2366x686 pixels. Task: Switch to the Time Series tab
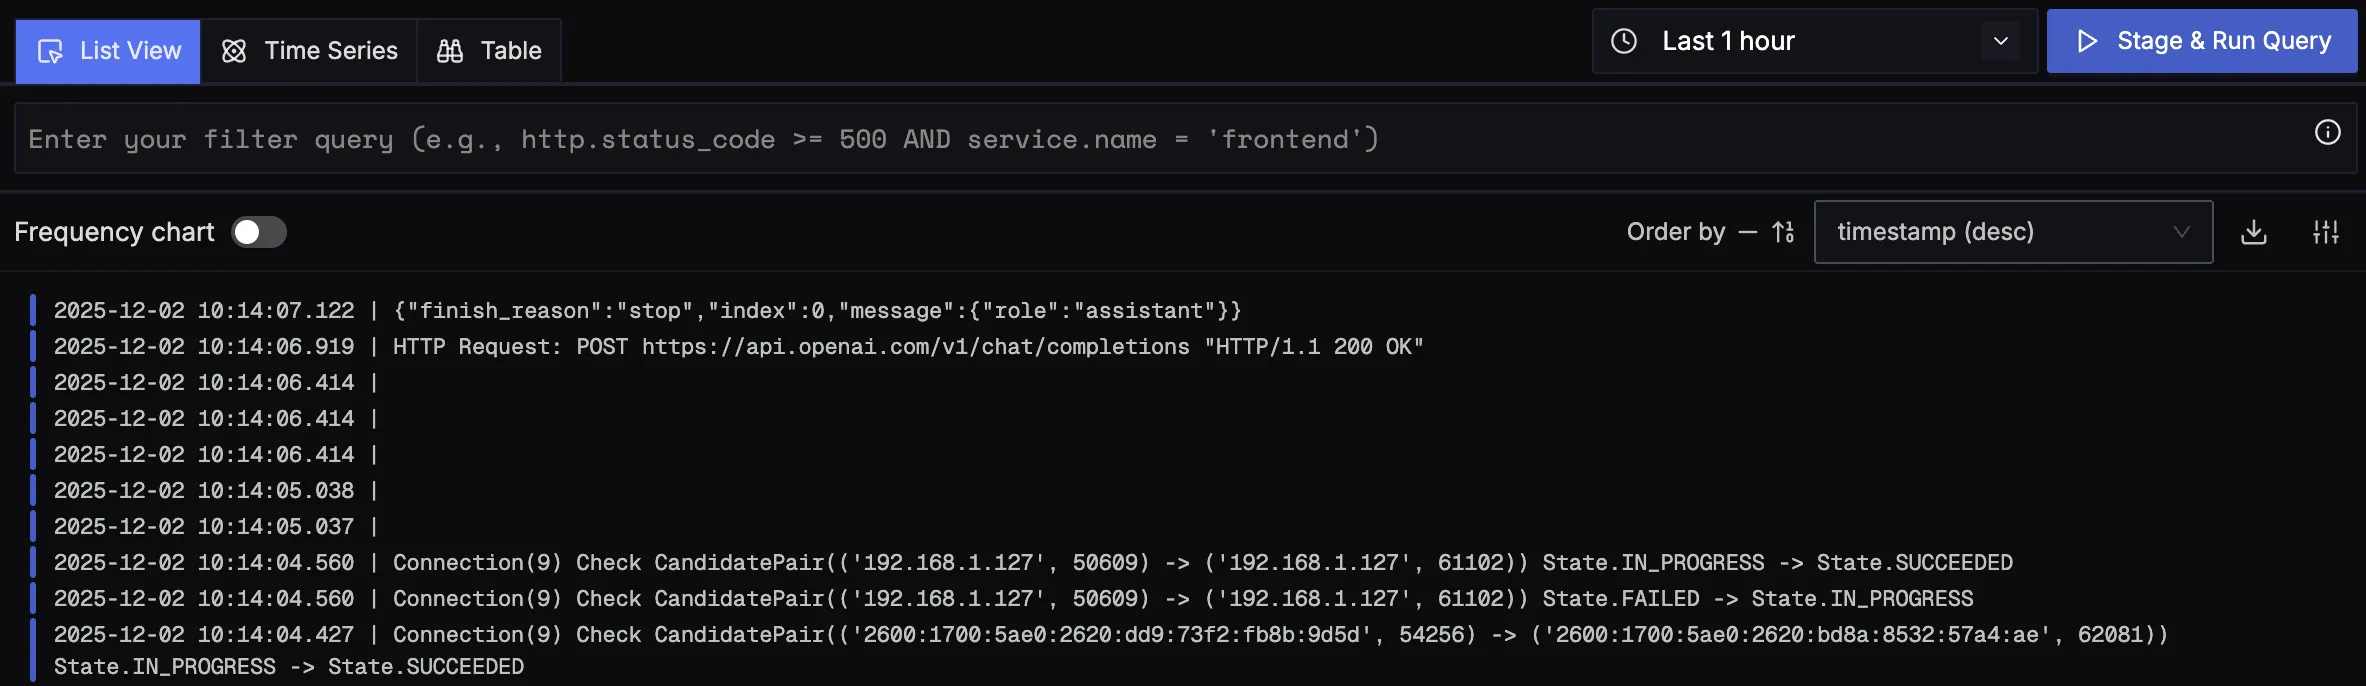point(309,51)
